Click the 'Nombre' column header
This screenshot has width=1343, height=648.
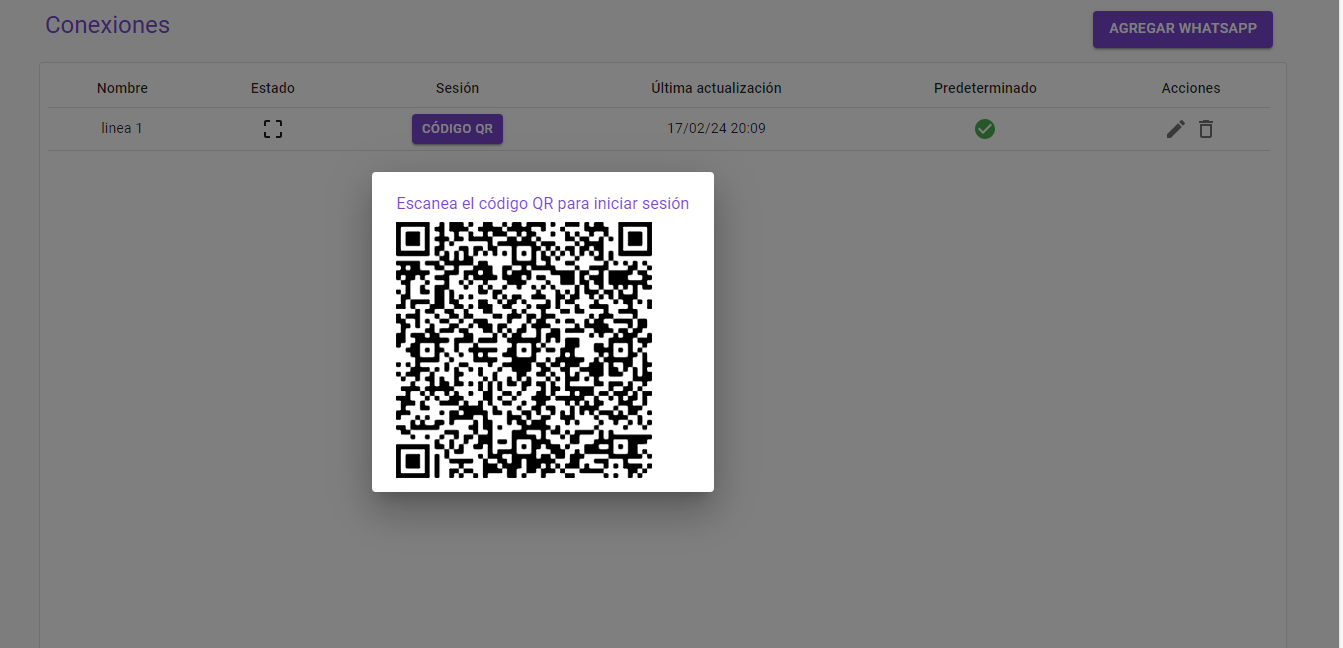coord(122,88)
